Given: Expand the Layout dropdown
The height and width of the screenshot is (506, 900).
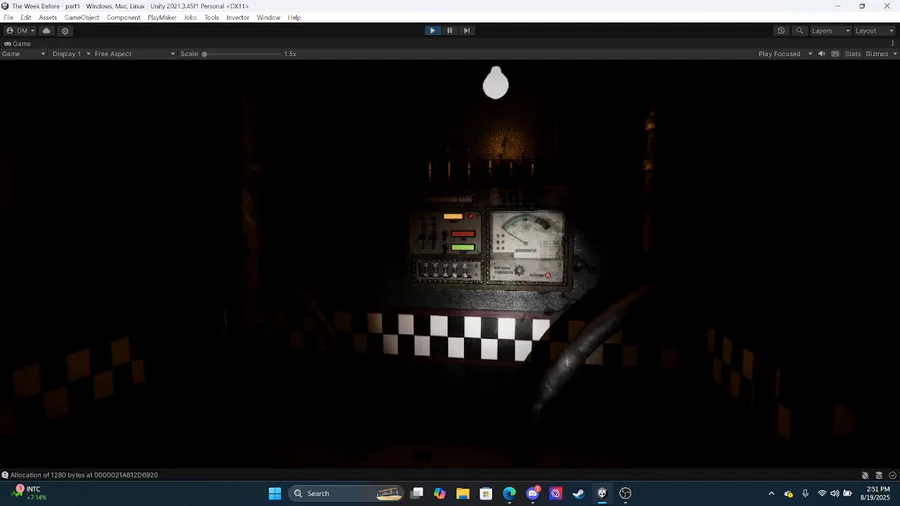Looking at the screenshot, I should click(x=874, y=30).
